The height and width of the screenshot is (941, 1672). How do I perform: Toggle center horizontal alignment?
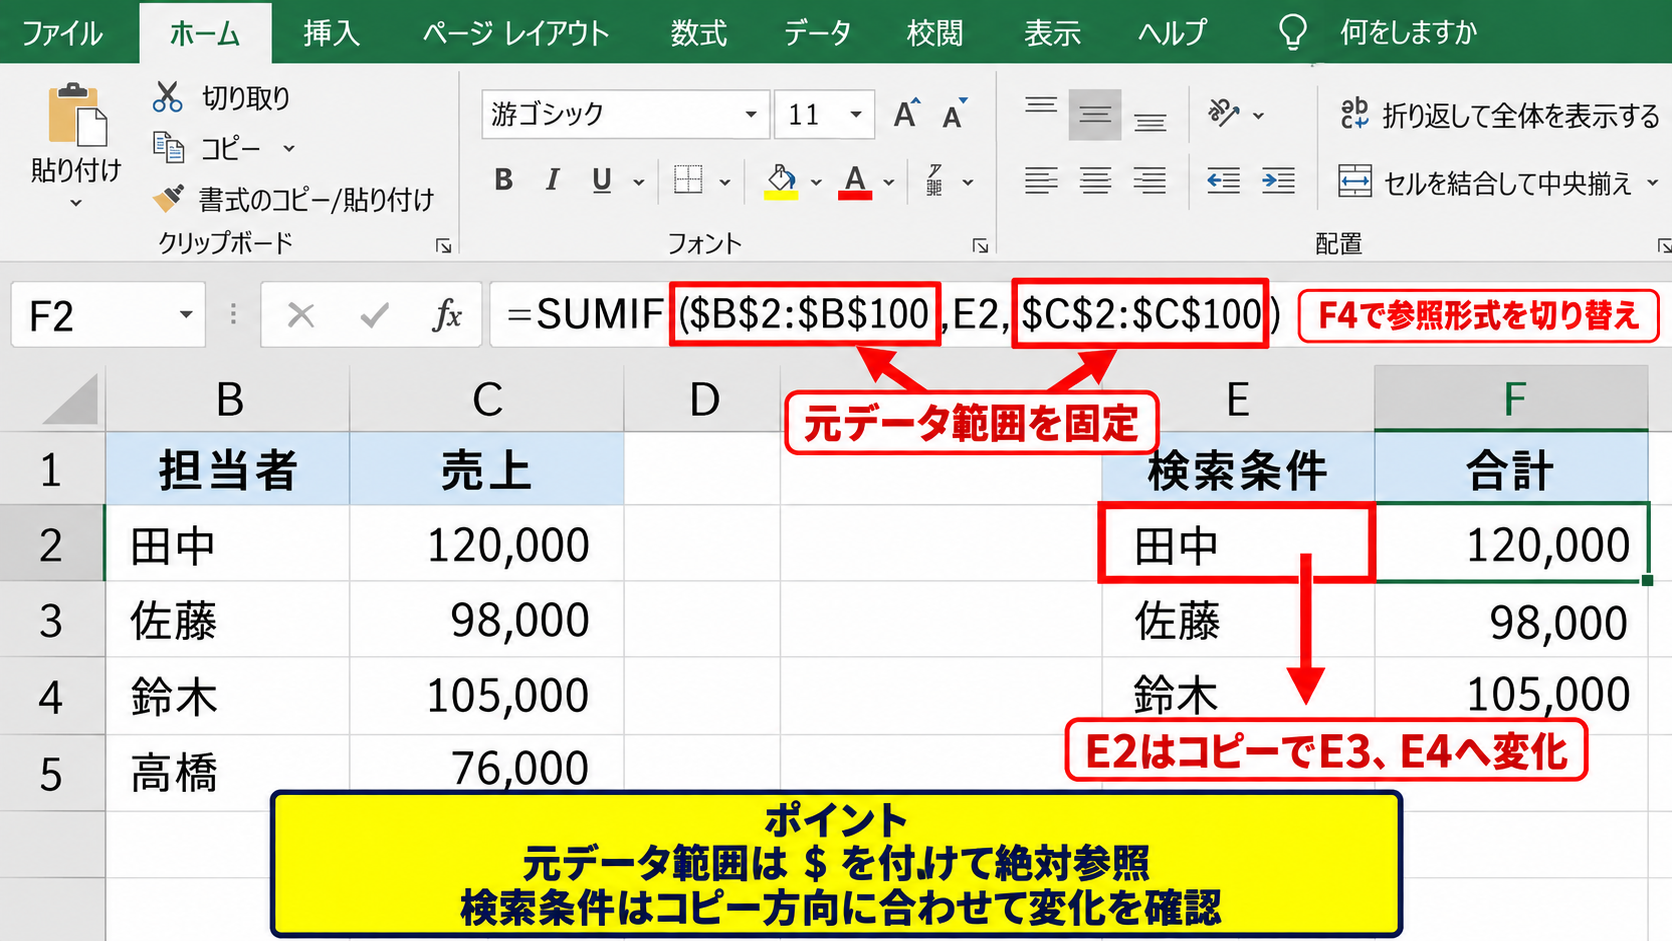tap(1095, 181)
